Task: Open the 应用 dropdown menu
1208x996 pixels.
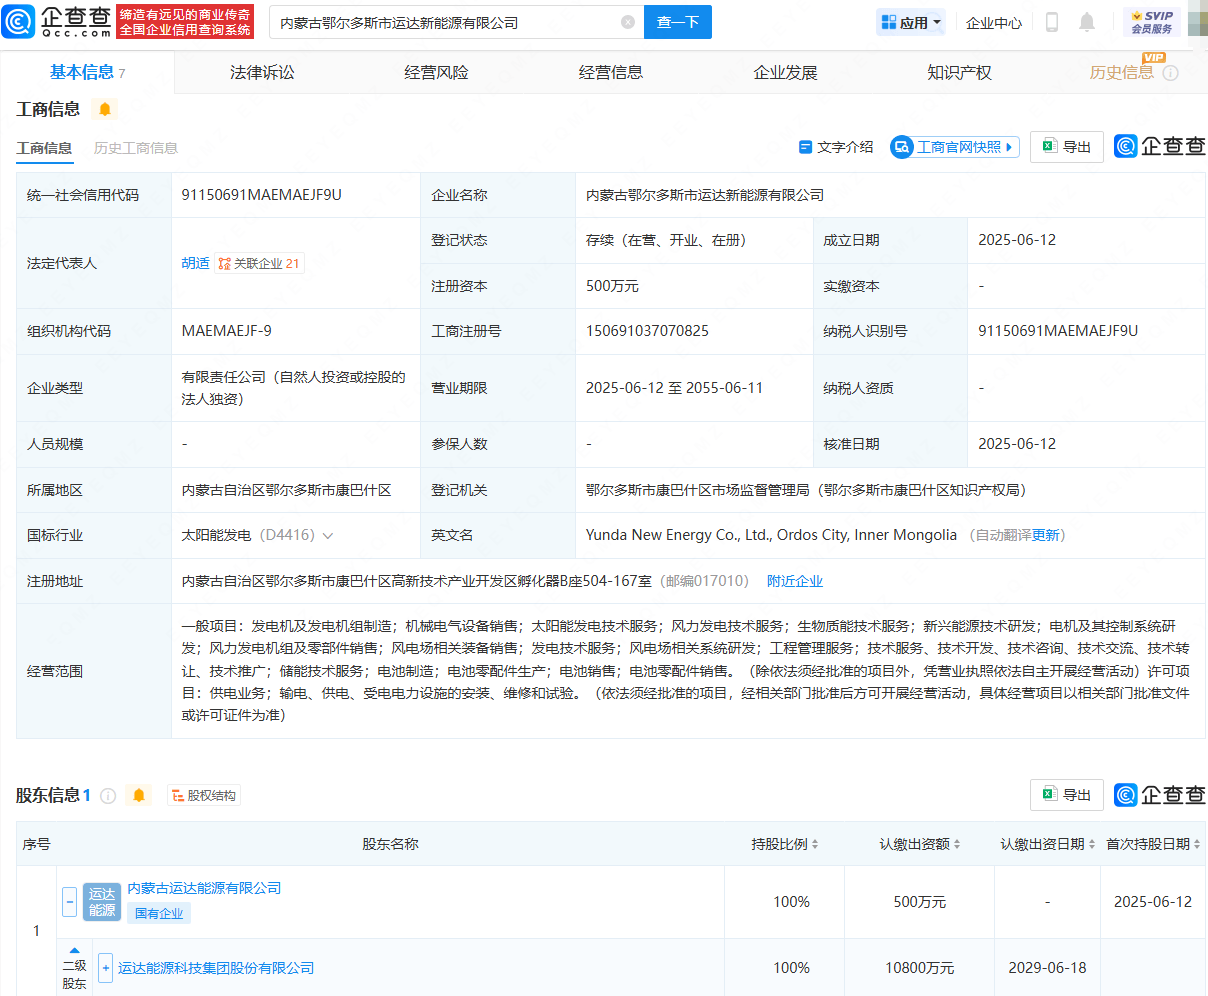Action: (911, 22)
